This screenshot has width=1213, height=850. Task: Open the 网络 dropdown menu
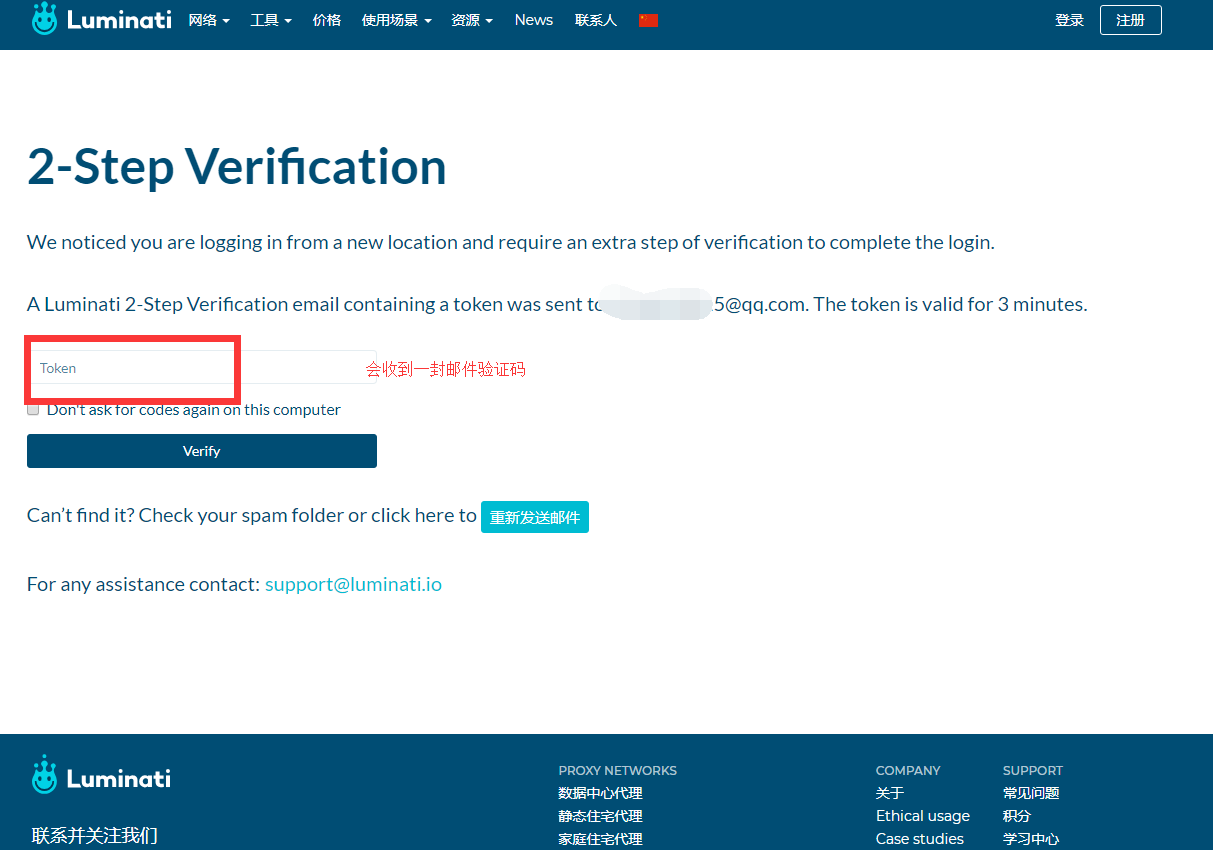[209, 20]
